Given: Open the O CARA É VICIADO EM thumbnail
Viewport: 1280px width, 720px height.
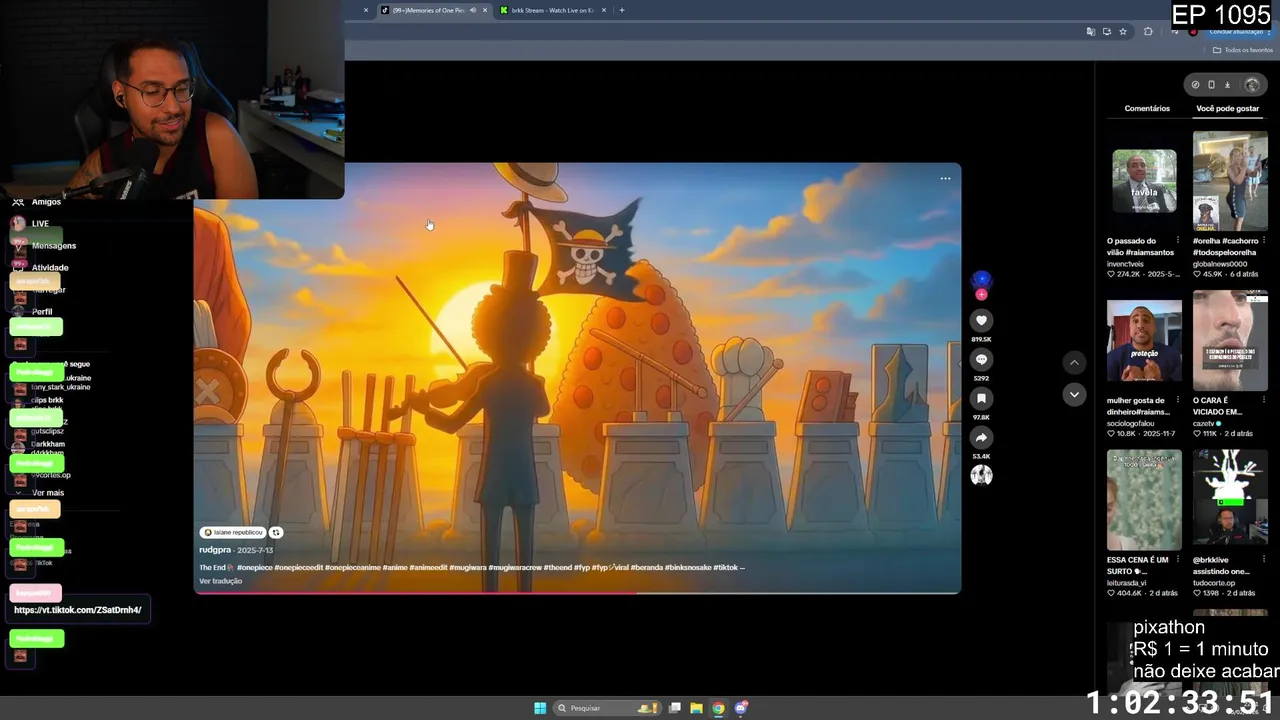Looking at the screenshot, I should tap(1230, 341).
